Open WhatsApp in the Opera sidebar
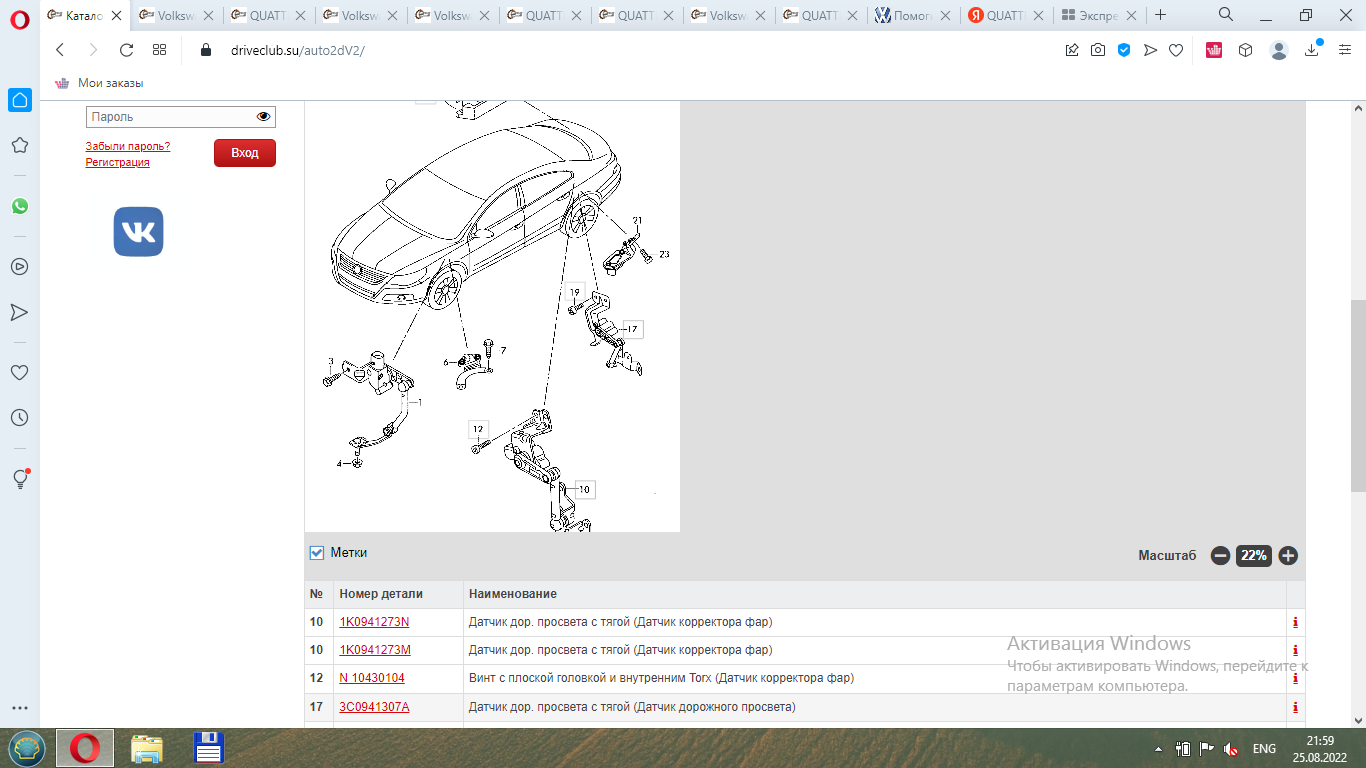The height and width of the screenshot is (768, 1366). [19, 206]
